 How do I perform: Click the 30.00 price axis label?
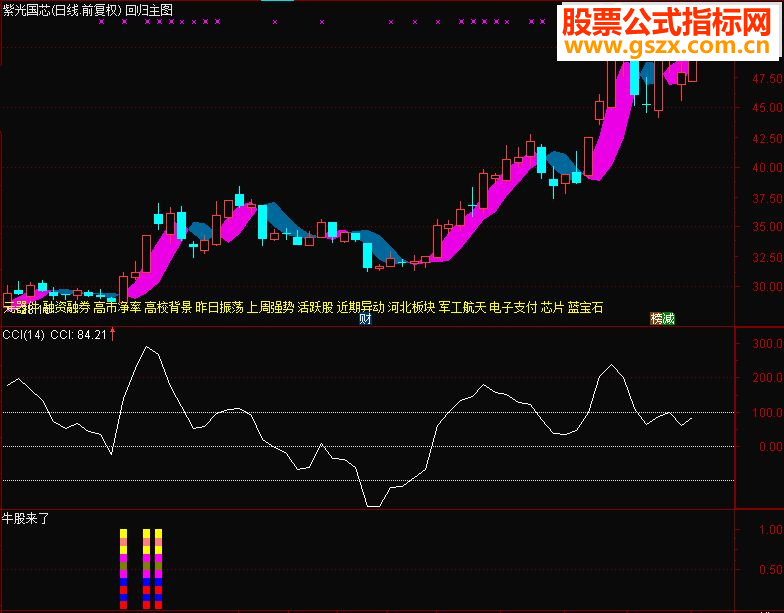tap(768, 286)
